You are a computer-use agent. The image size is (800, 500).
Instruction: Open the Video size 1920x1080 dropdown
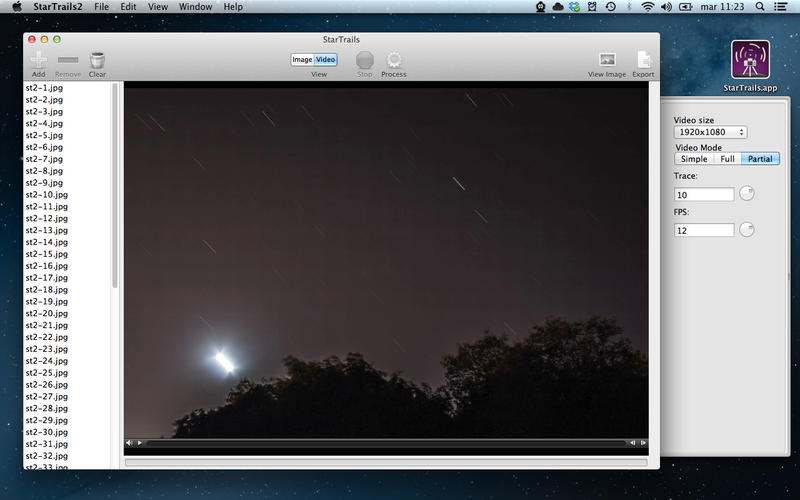pos(710,132)
